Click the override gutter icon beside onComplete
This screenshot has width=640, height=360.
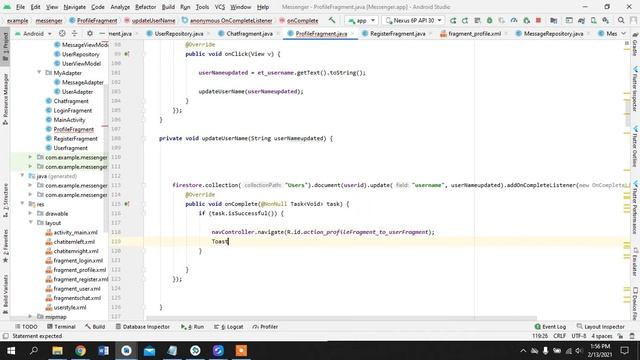(x=127, y=204)
